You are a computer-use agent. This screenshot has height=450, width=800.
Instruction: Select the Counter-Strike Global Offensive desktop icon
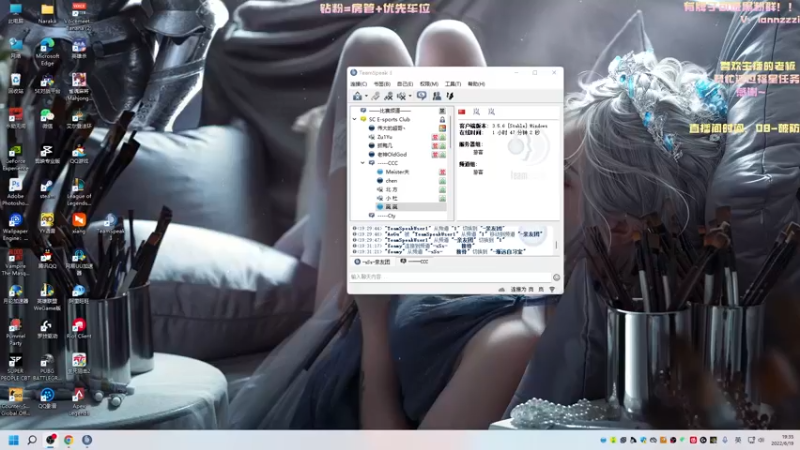click(15, 402)
